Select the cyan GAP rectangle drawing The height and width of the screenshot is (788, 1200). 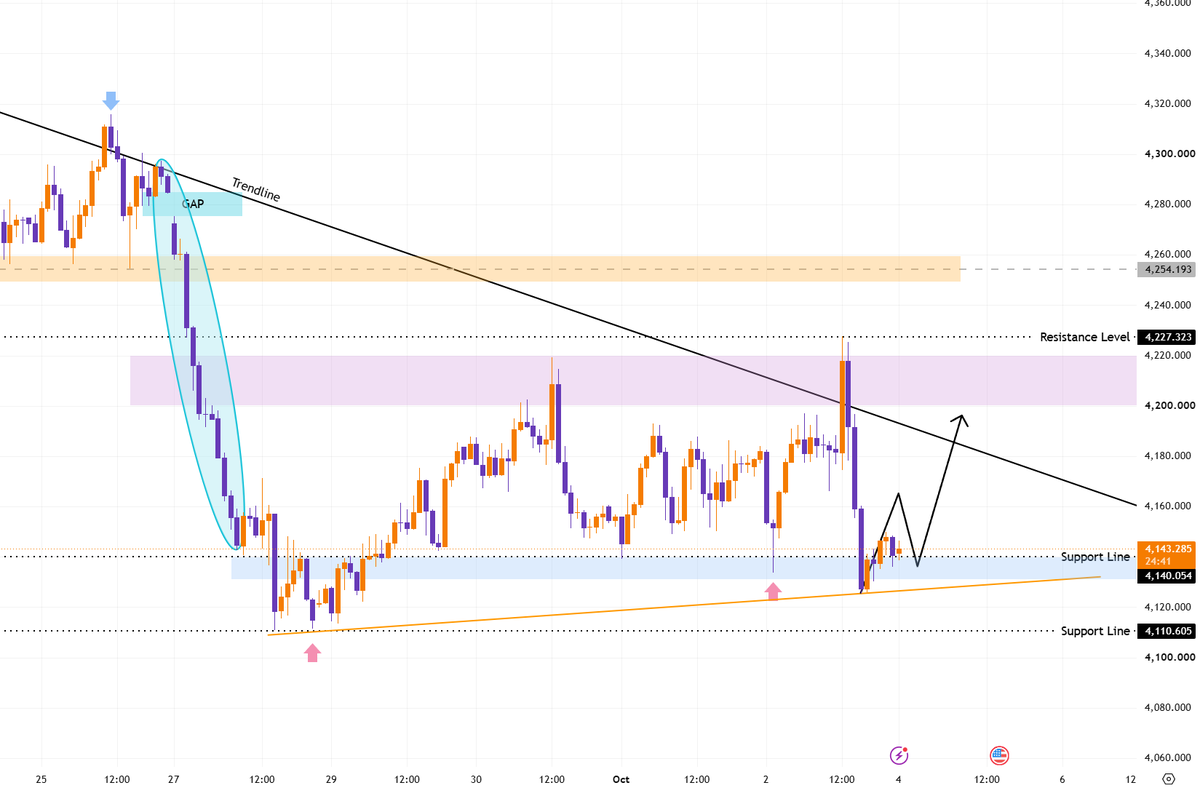(193, 204)
